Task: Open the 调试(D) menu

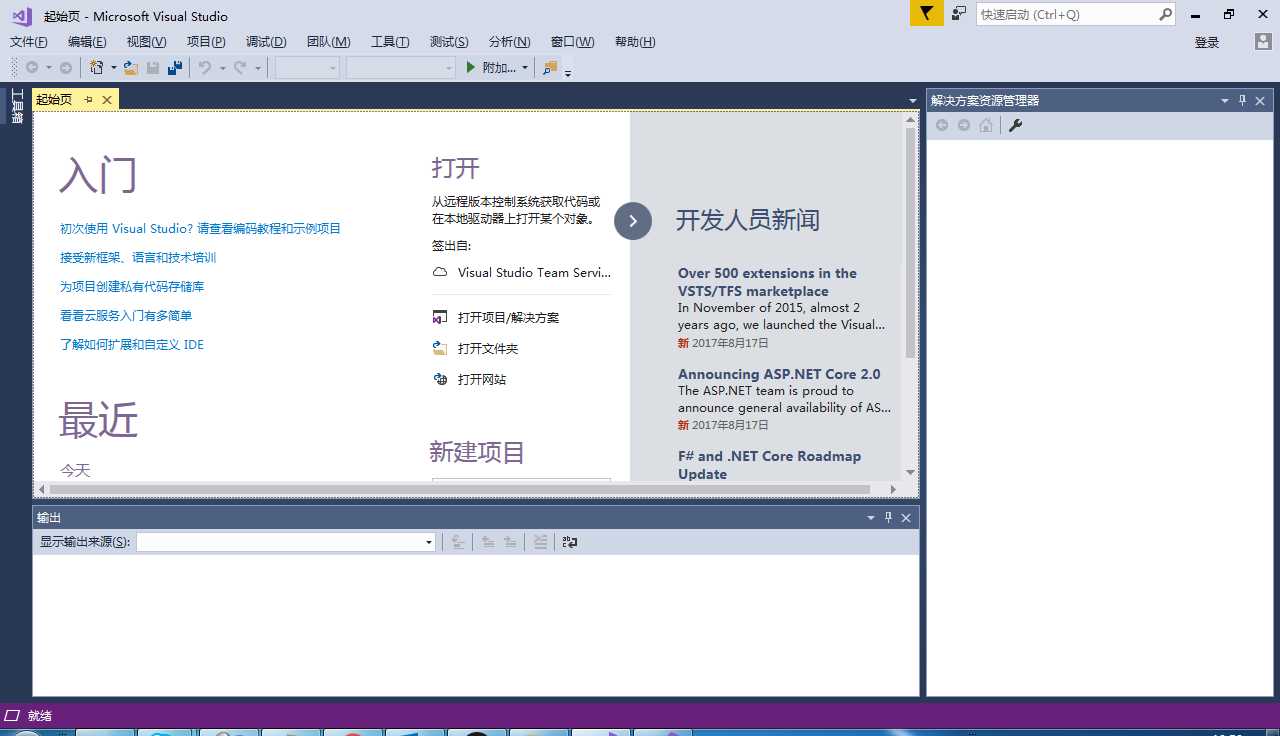Action: (x=266, y=42)
